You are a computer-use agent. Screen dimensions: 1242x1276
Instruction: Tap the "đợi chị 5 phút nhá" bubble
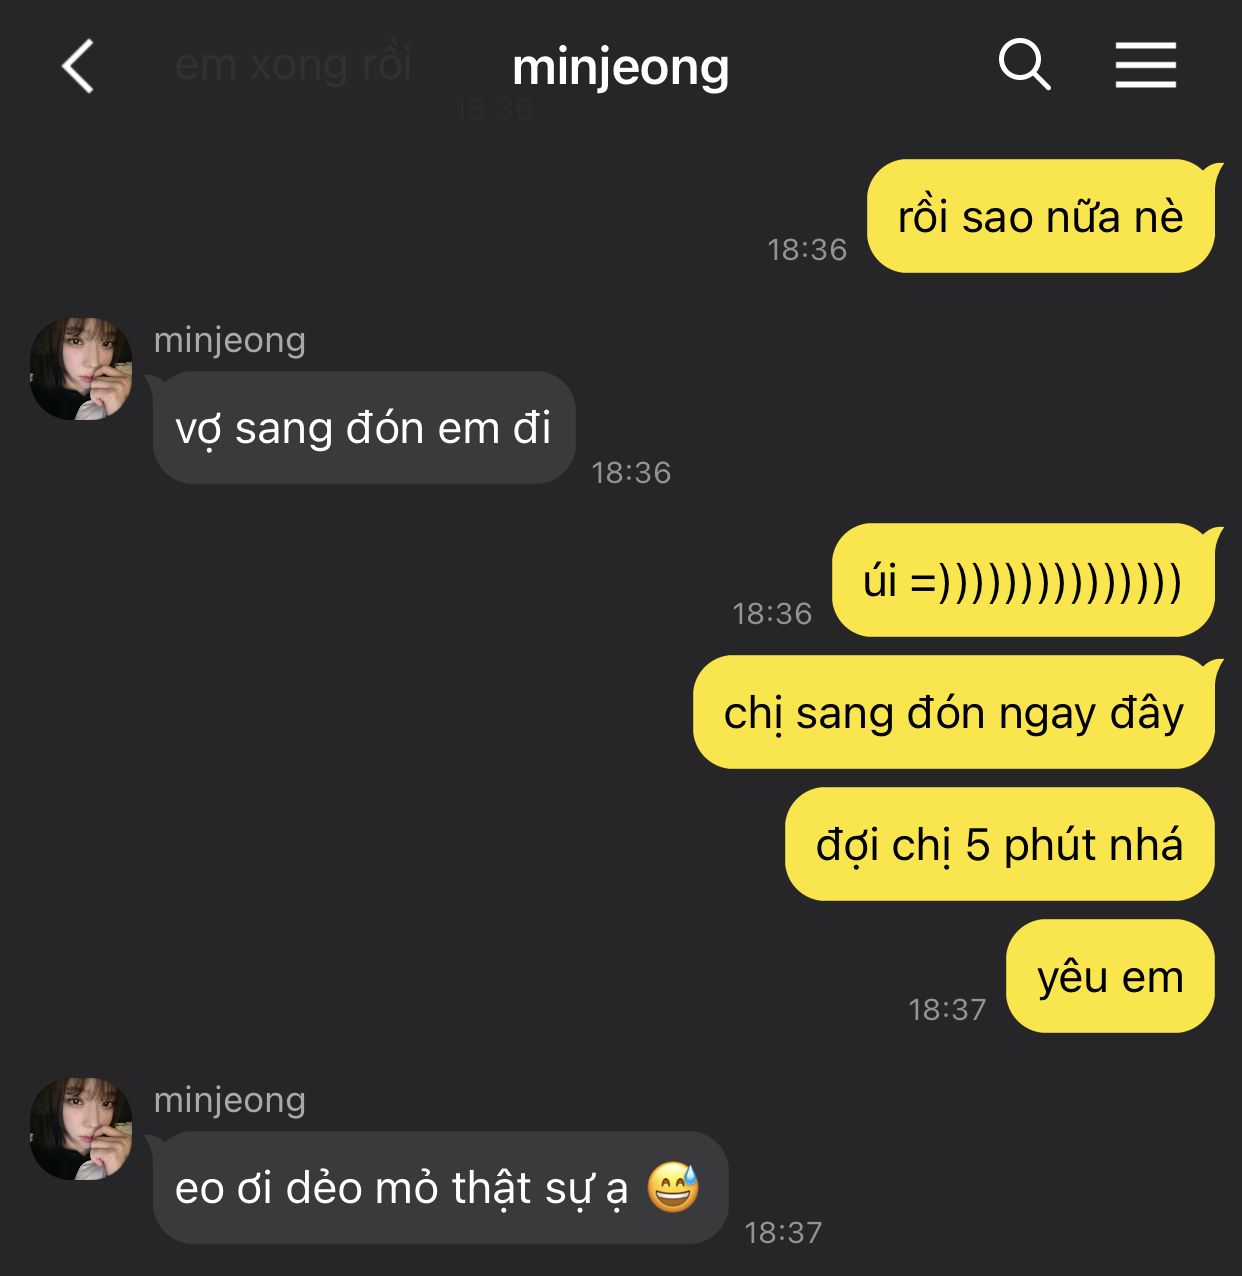click(999, 844)
